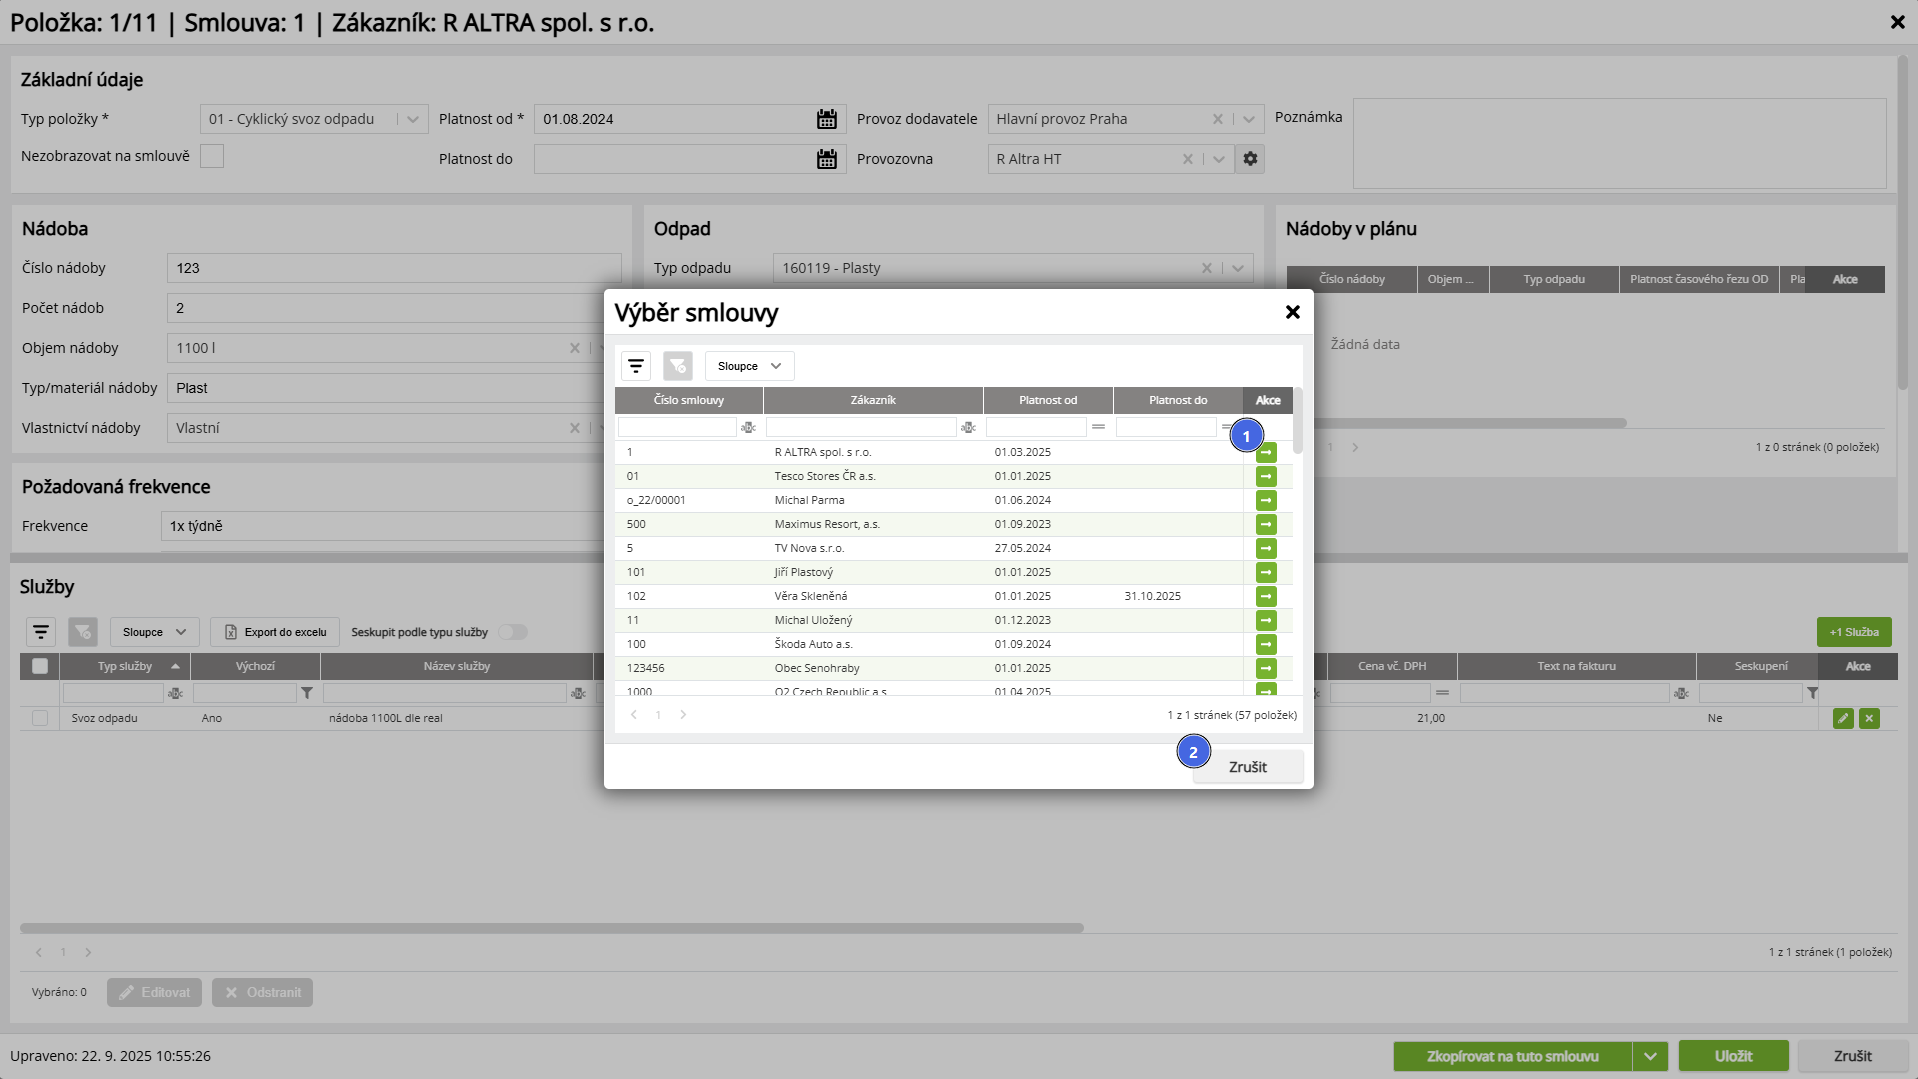Open calendar for Platnost od date
This screenshot has width=1918, height=1079.
827,119
